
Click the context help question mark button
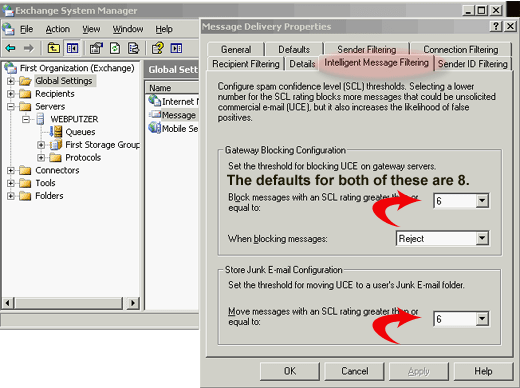pos(496,26)
